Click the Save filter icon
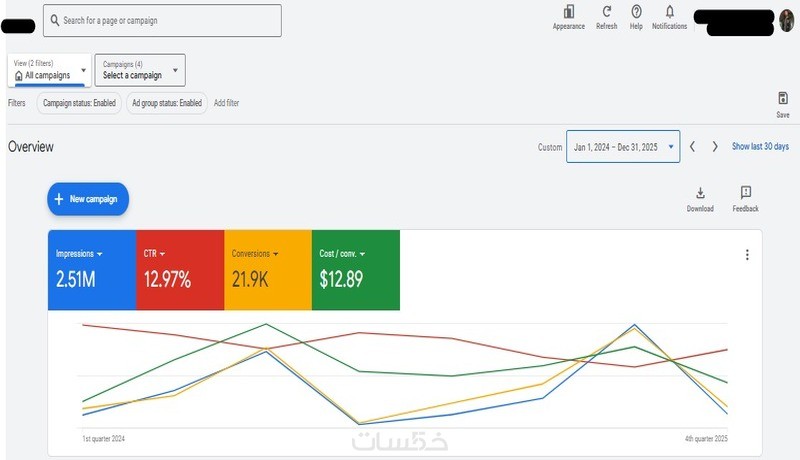The image size is (800, 460). tap(782, 98)
